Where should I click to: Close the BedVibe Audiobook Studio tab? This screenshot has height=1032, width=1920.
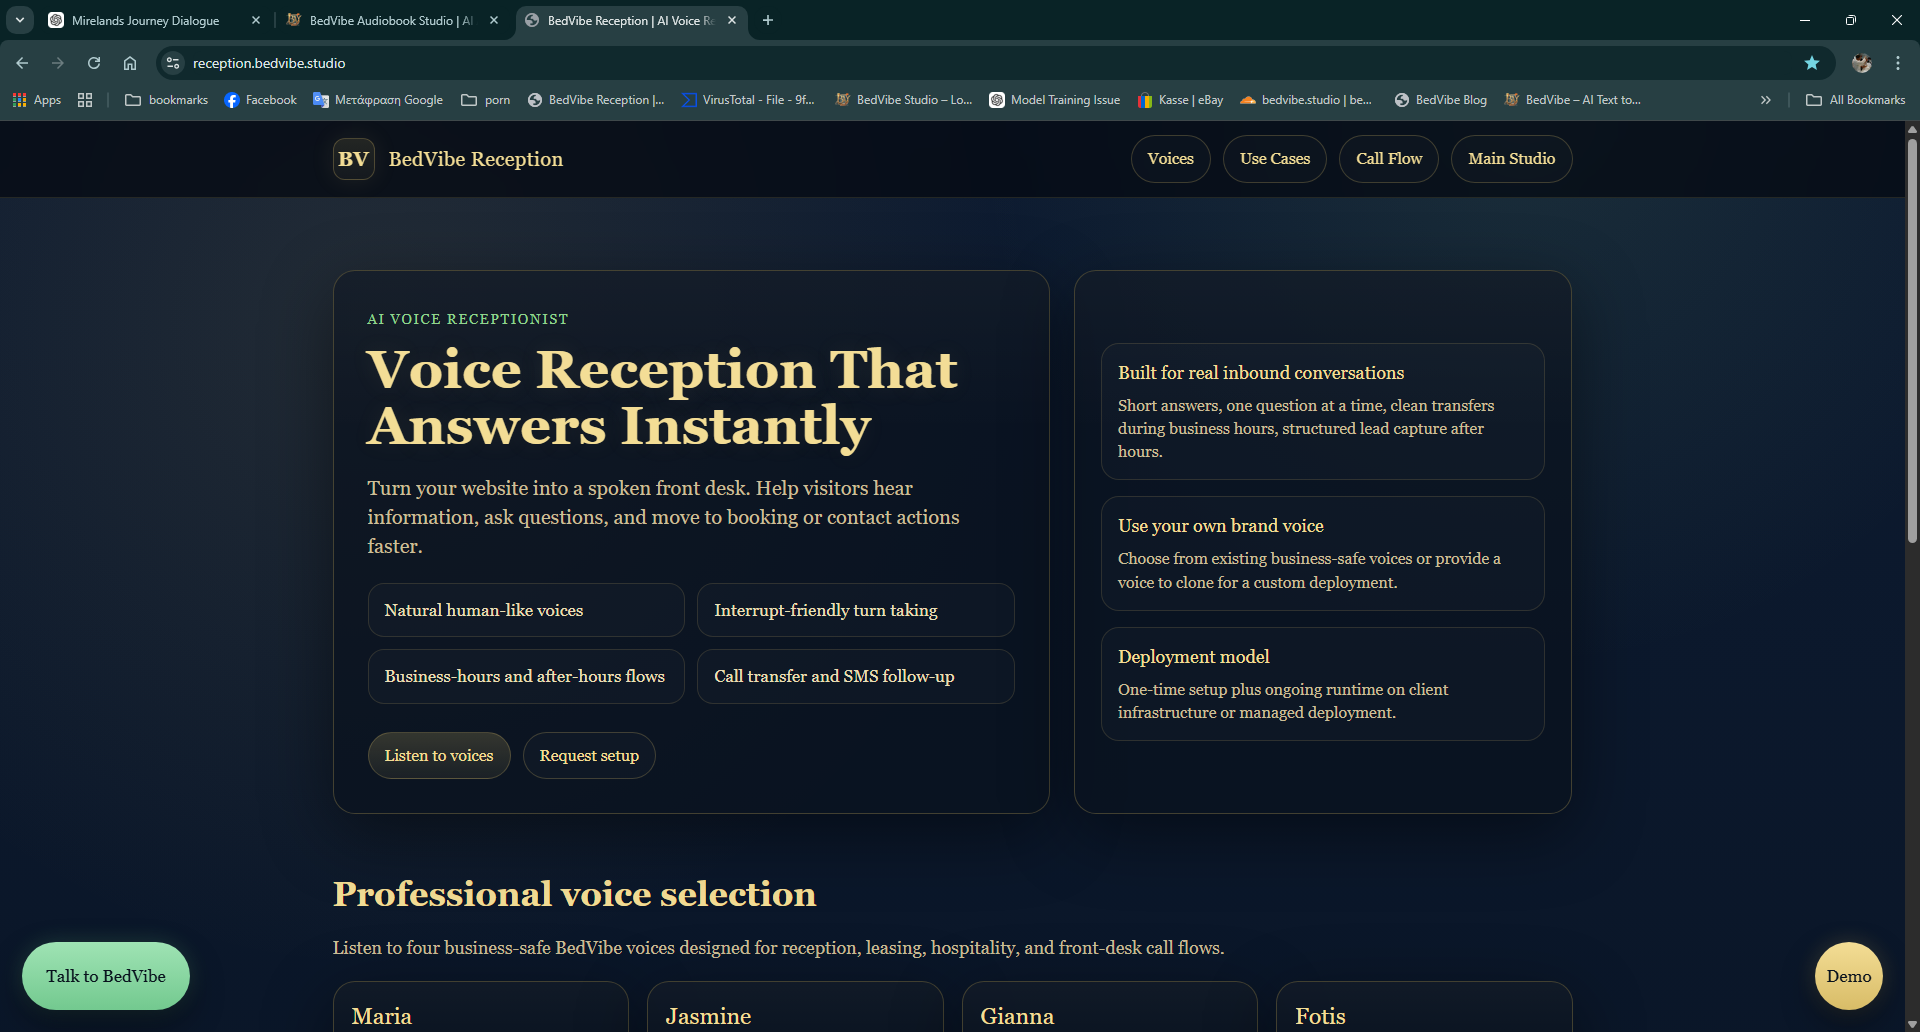[494, 20]
